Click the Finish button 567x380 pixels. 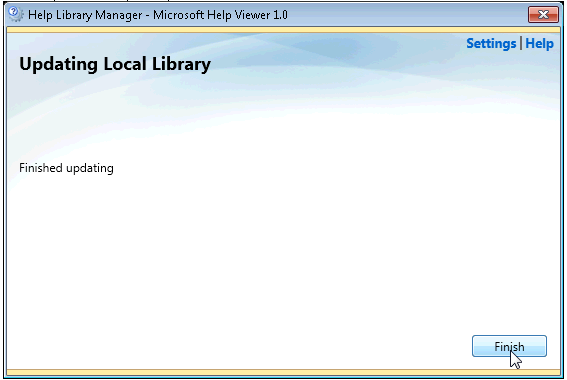(x=509, y=346)
